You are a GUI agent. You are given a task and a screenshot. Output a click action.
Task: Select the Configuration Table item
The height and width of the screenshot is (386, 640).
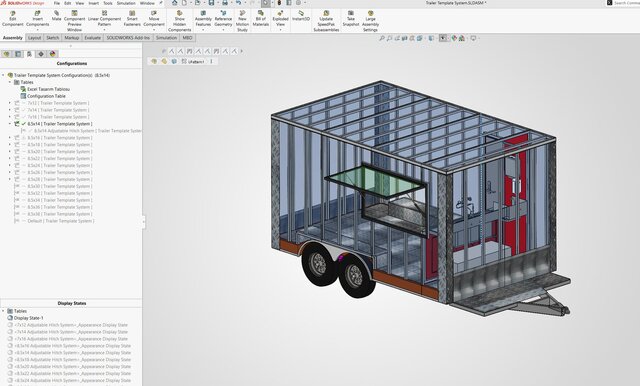point(43,96)
